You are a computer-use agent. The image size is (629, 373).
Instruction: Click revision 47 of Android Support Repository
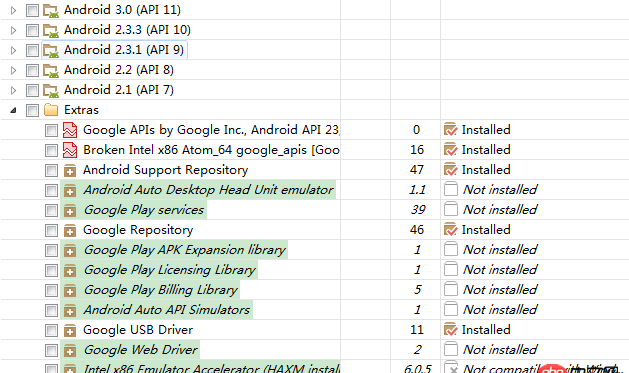[416, 170]
